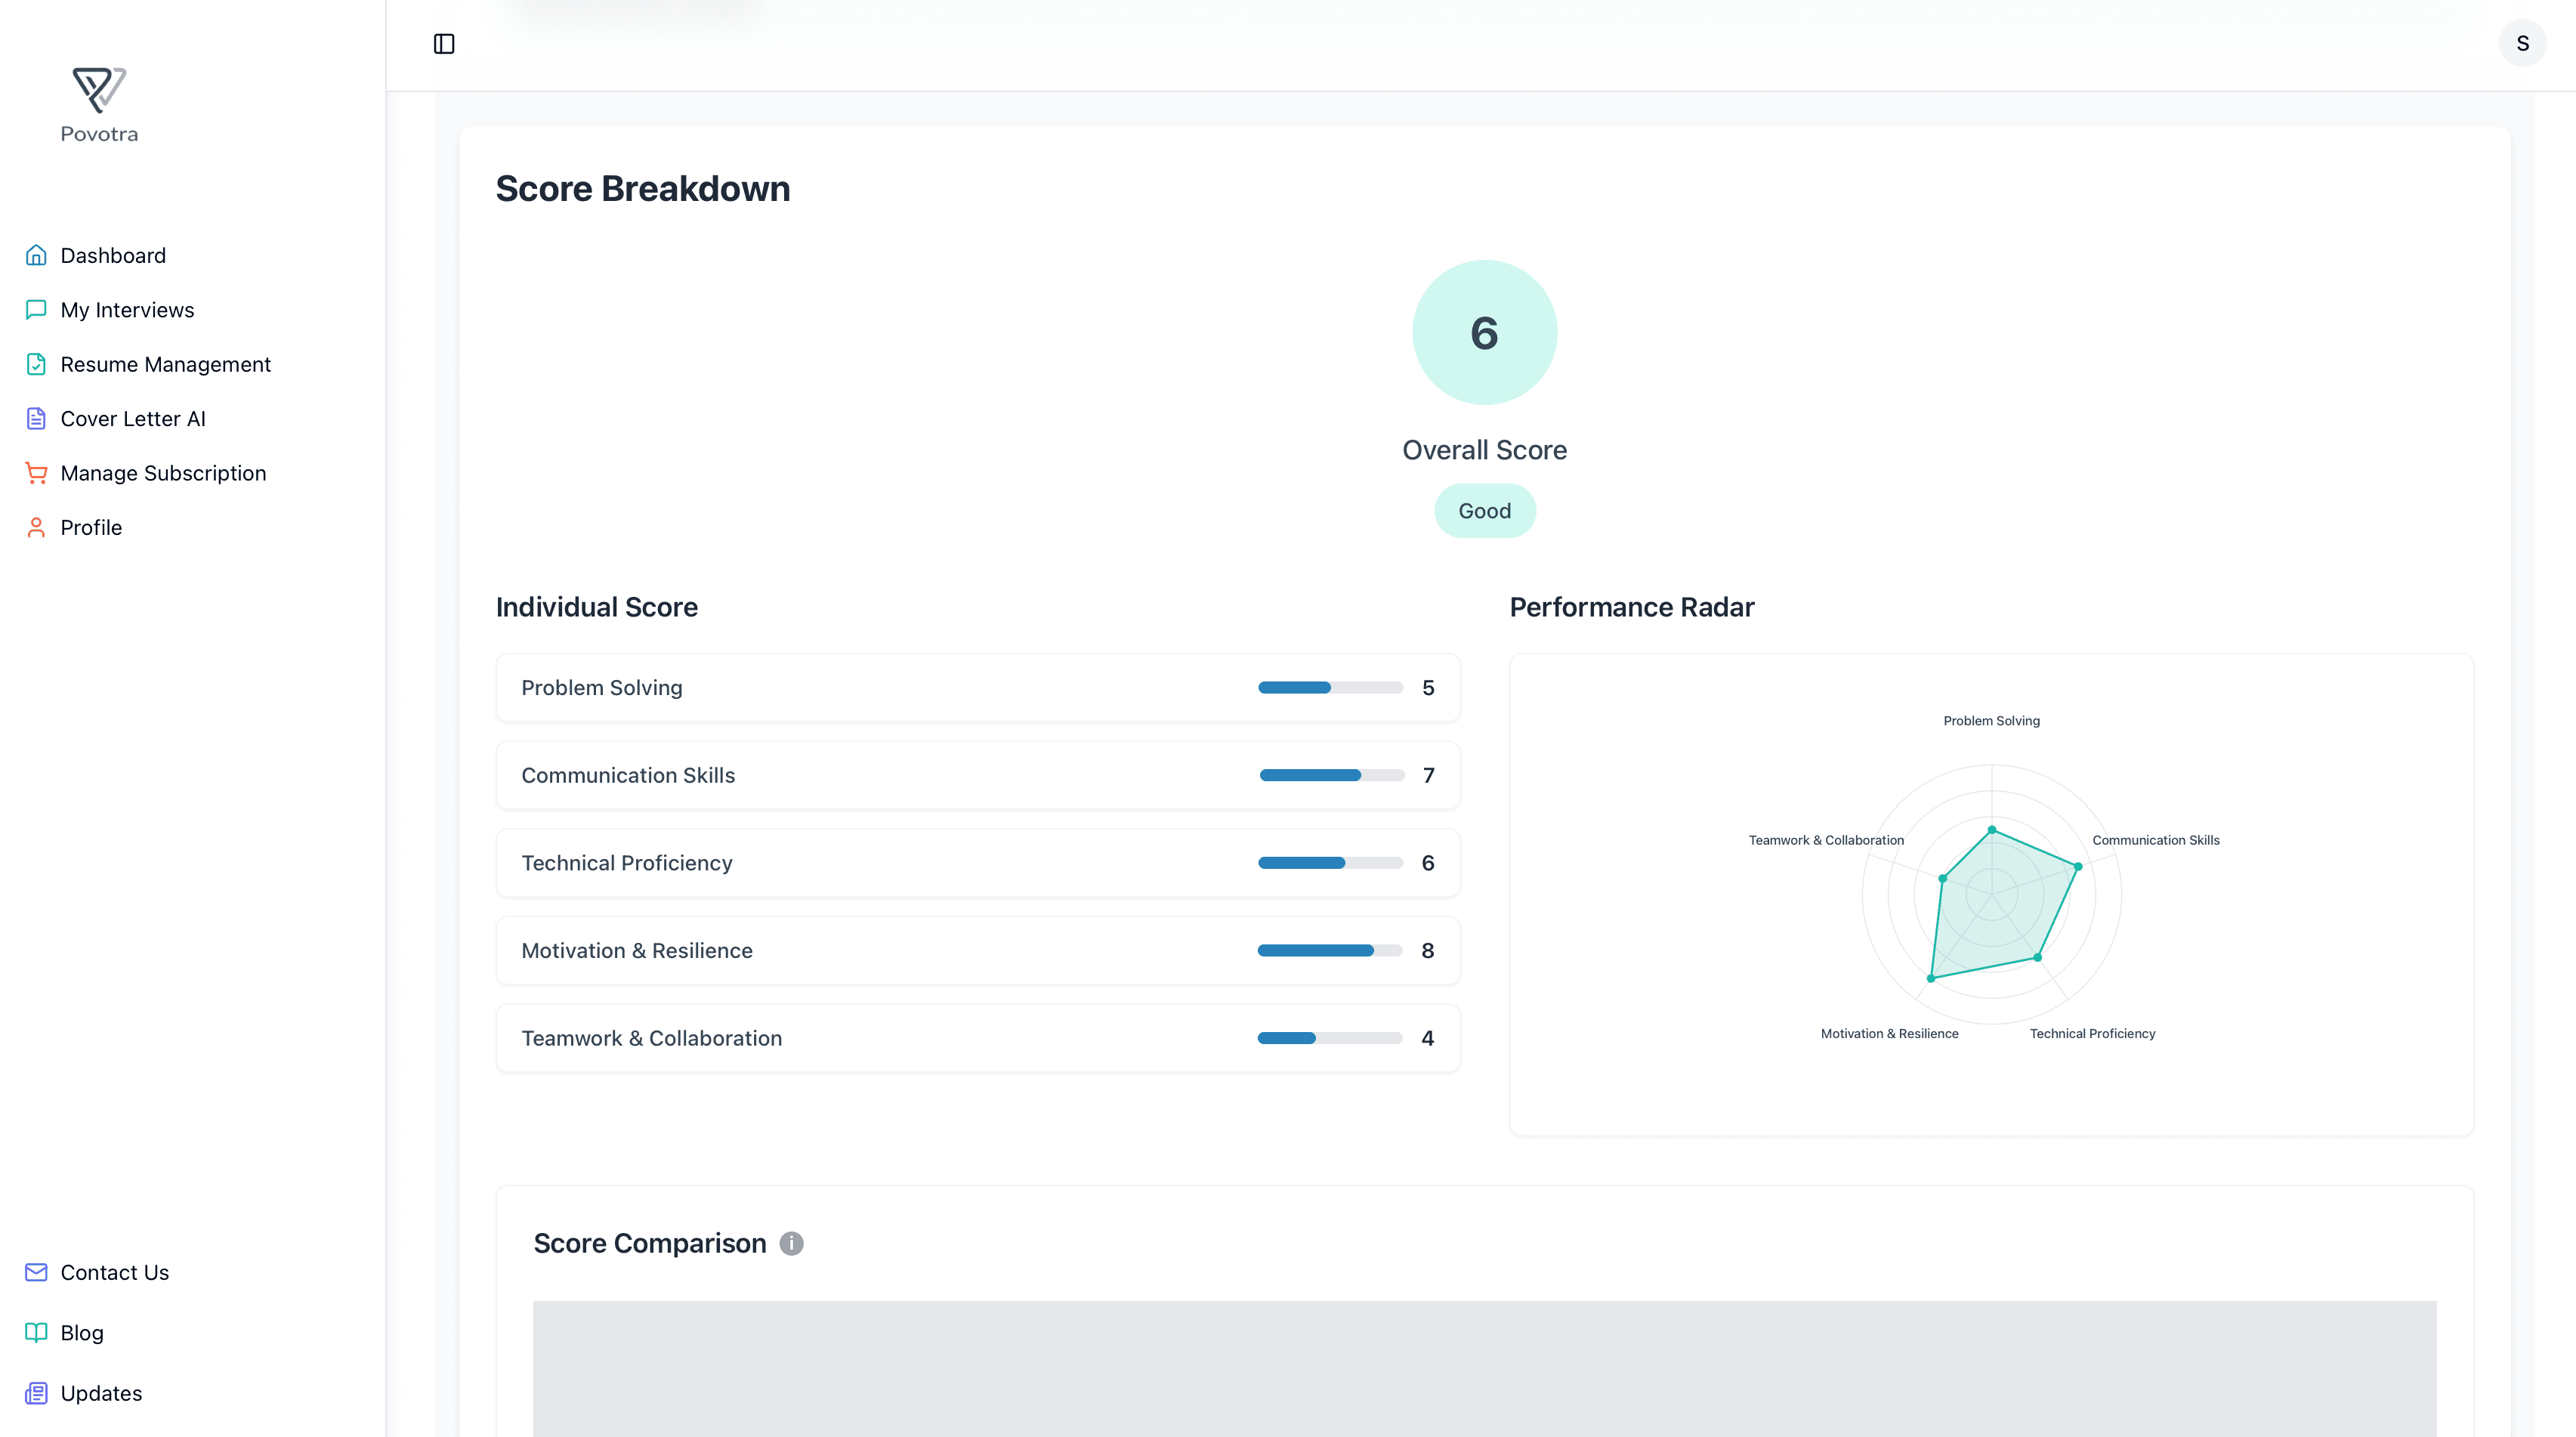Click the My Interviews chat icon
Viewport: 2576px width, 1437px height.
click(36, 310)
